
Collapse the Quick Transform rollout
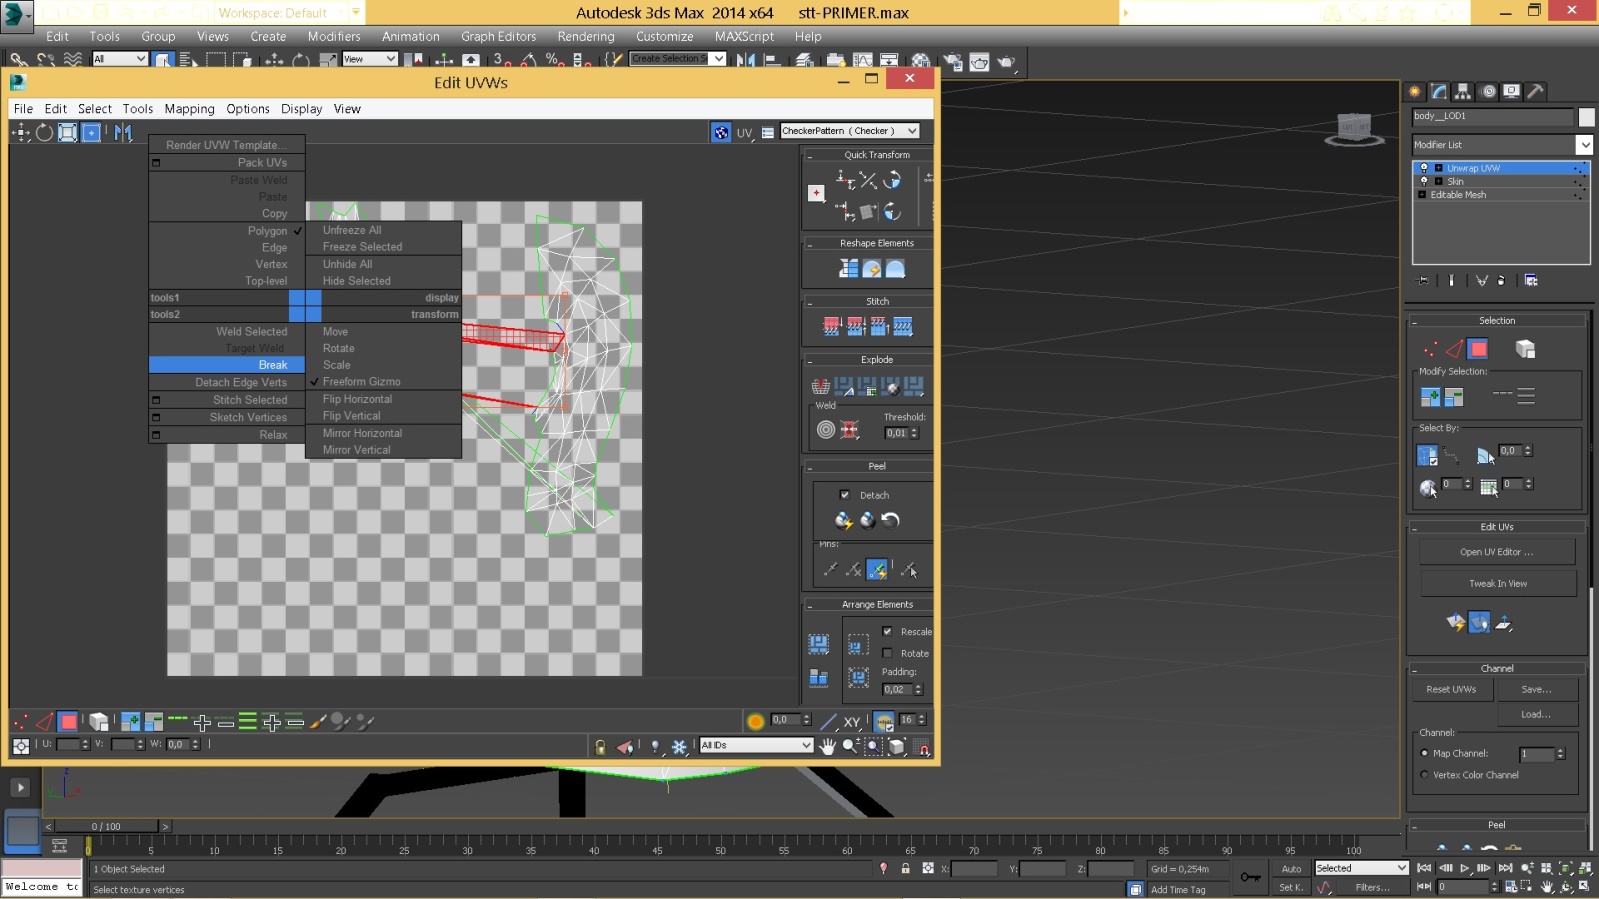pyautogui.click(x=810, y=156)
